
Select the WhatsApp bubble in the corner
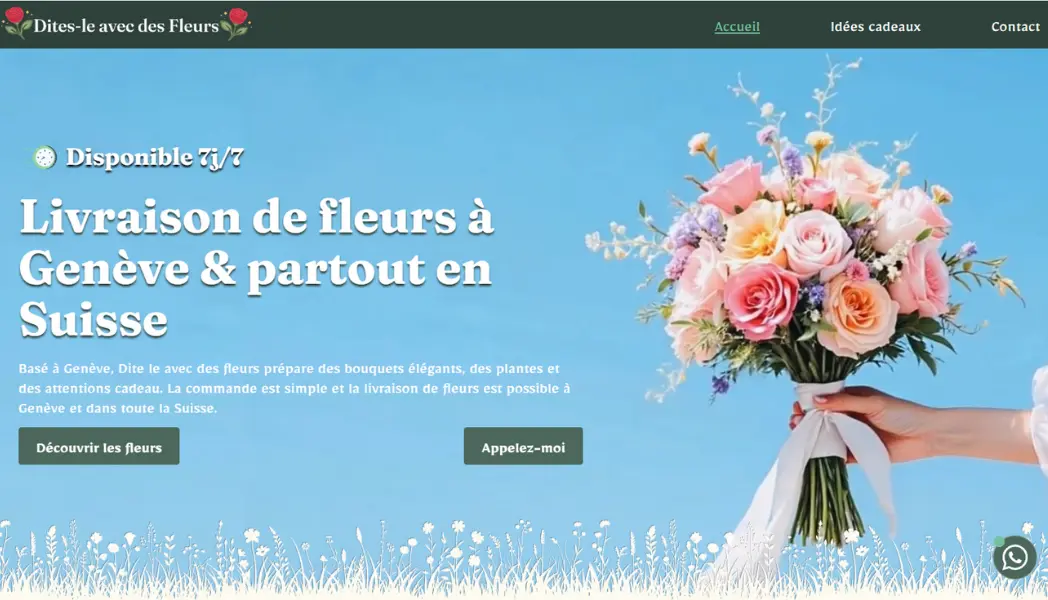point(1015,559)
